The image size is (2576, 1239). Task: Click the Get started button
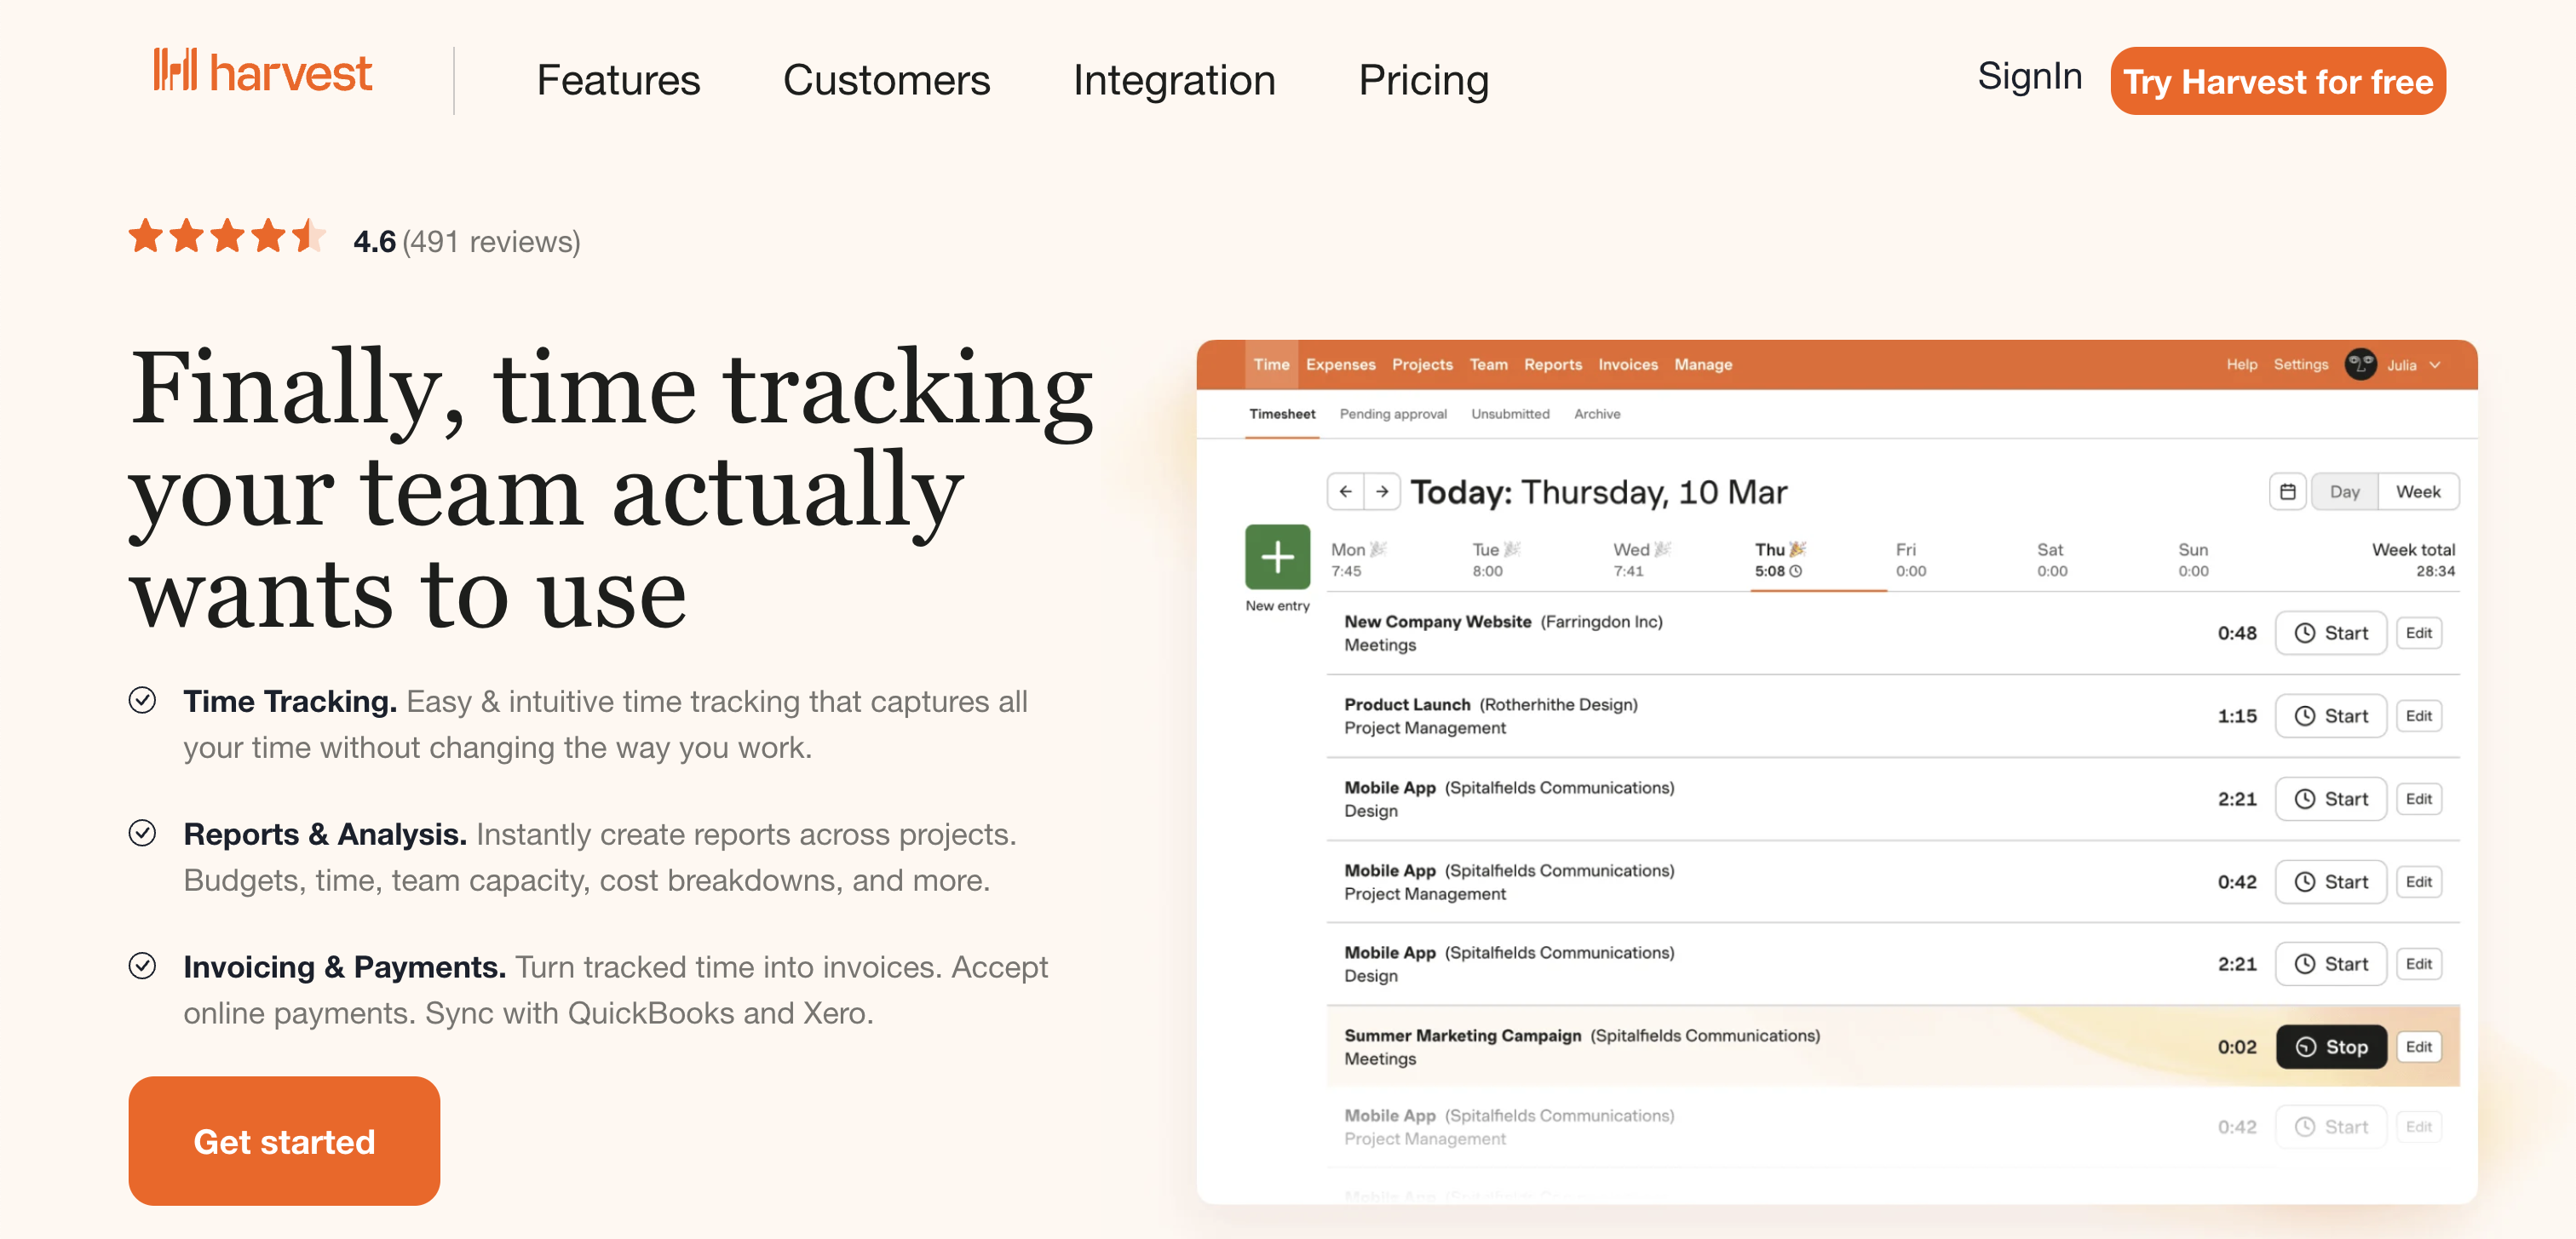[x=284, y=1140]
